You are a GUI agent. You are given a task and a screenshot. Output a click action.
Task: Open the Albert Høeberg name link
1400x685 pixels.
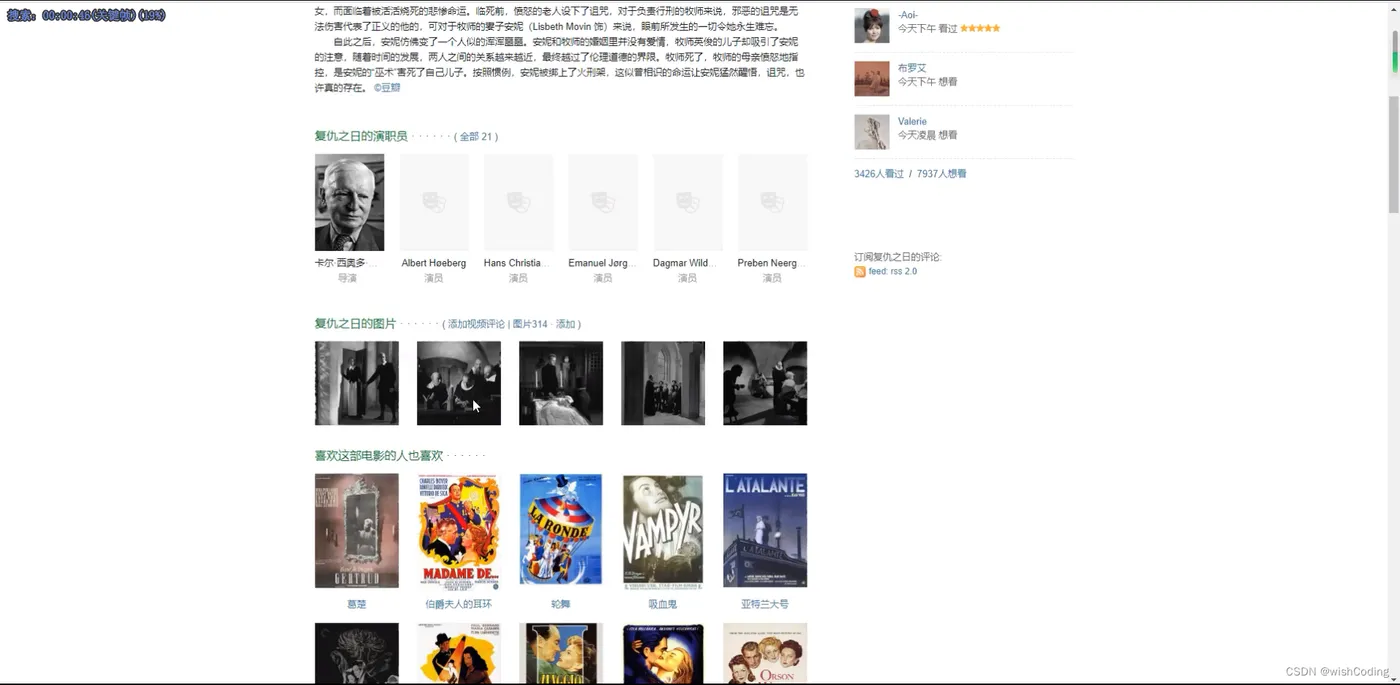(x=434, y=263)
